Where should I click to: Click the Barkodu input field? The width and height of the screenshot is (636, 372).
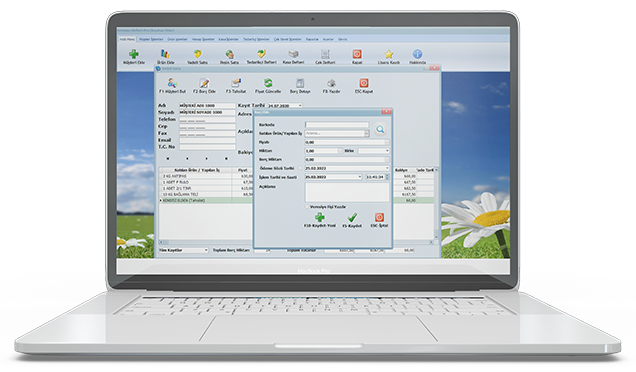coord(337,125)
